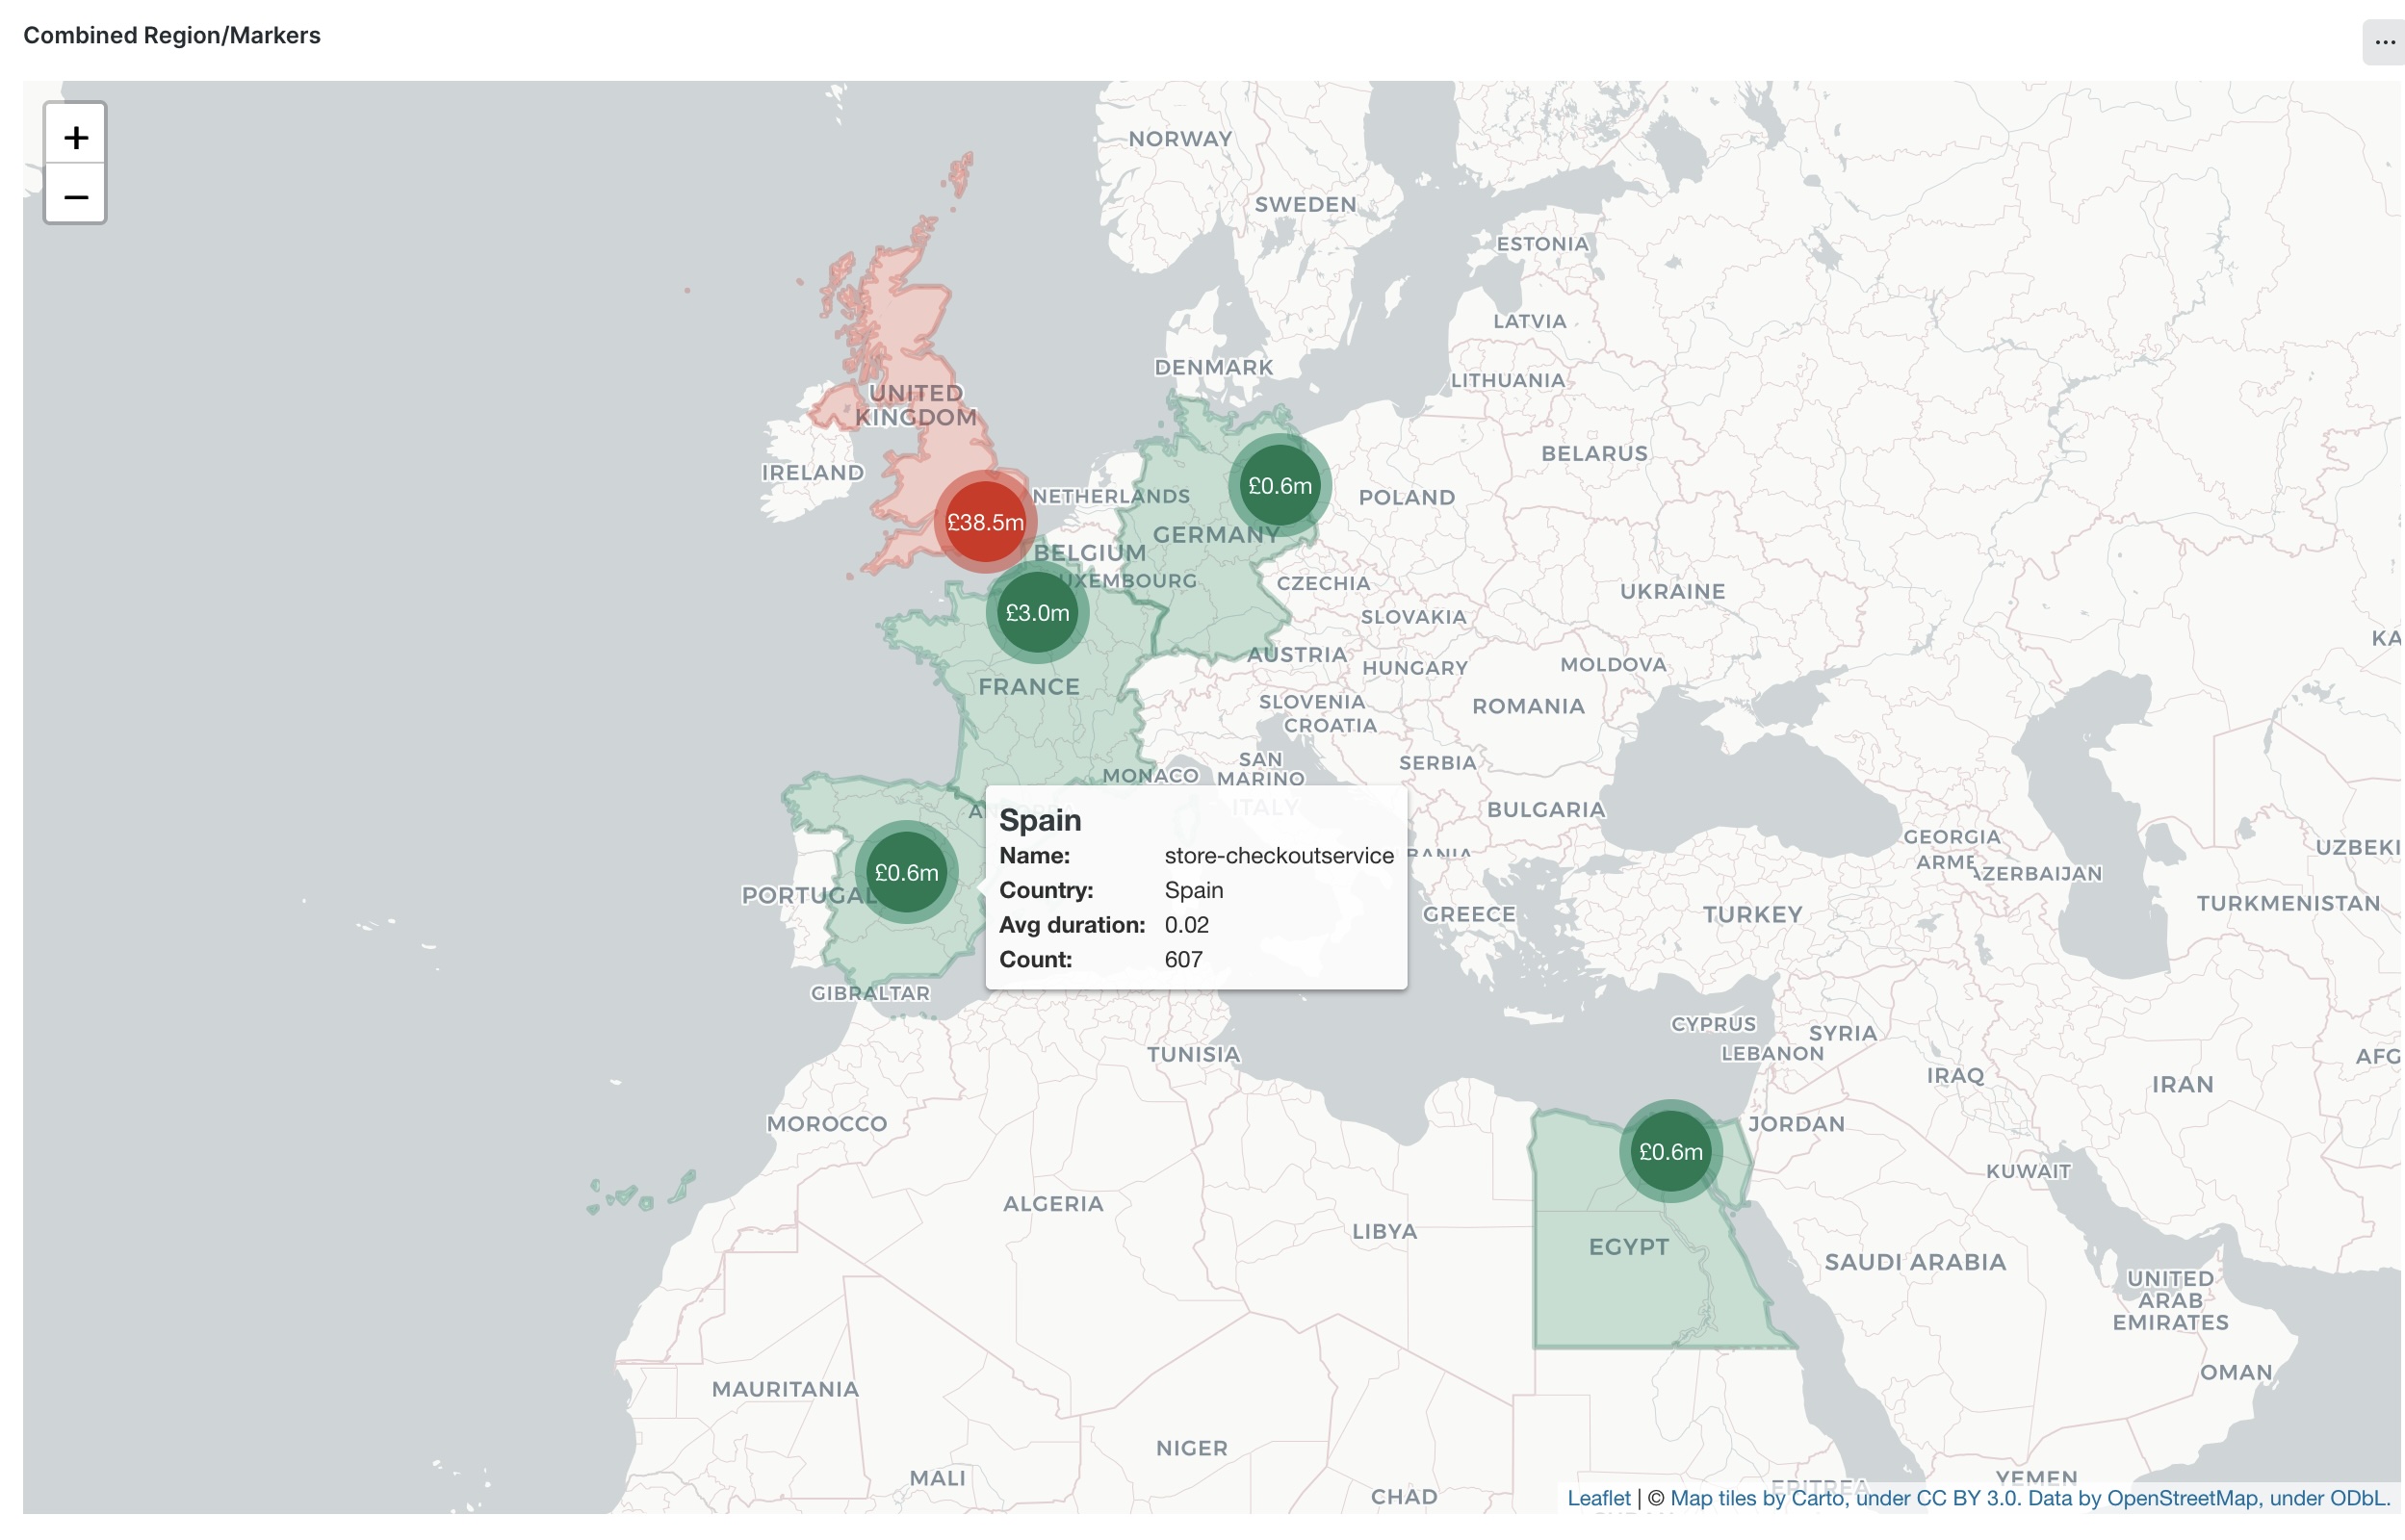This screenshot has height=1540, width=2405.
Task: Click the £0.6m marker over Egypt
Action: [x=1670, y=1152]
